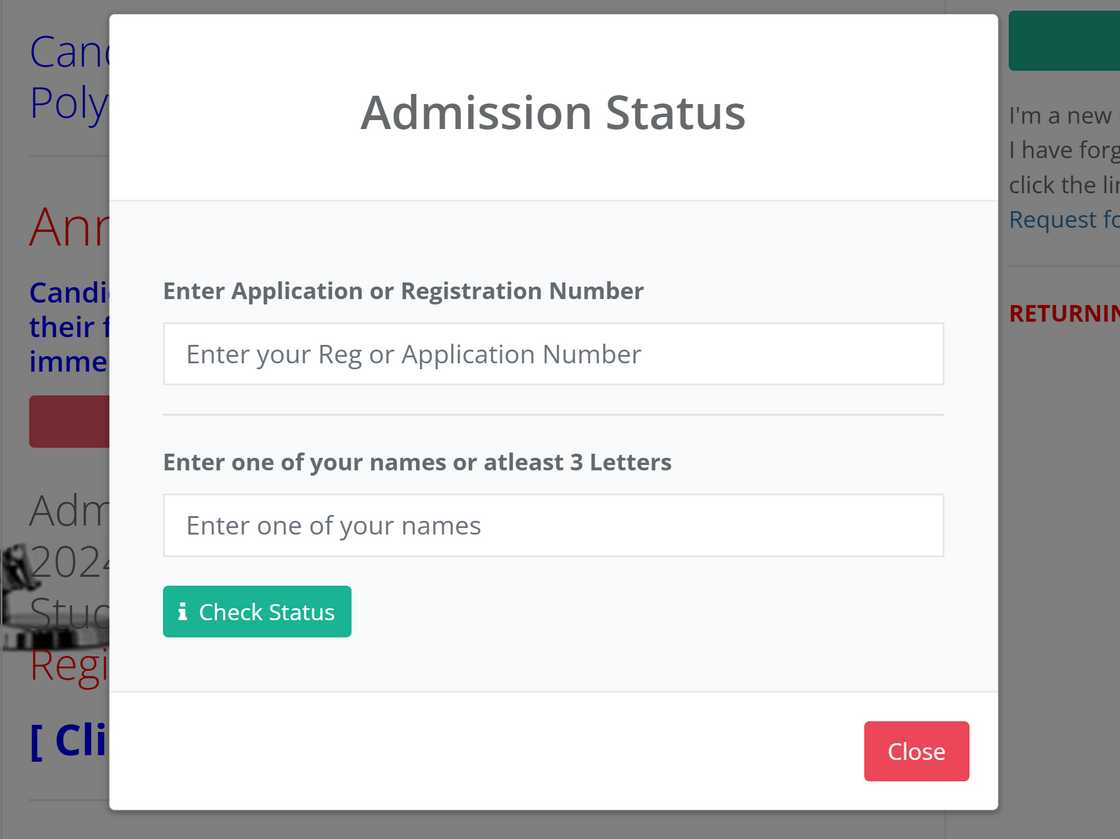Click the maroon button below the announcement
Viewport: 1120px width, 839px height.
(x=68, y=421)
